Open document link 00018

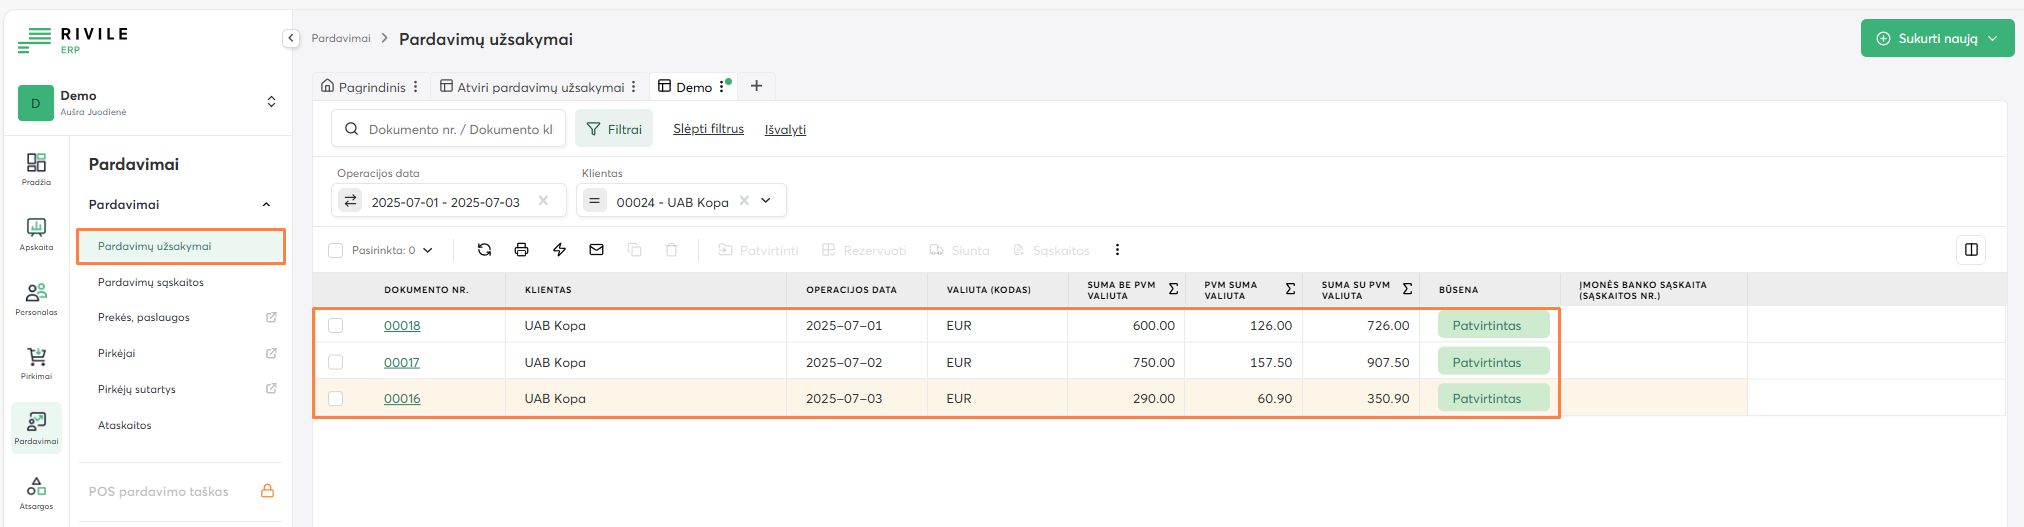pyautogui.click(x=402, y=326)
